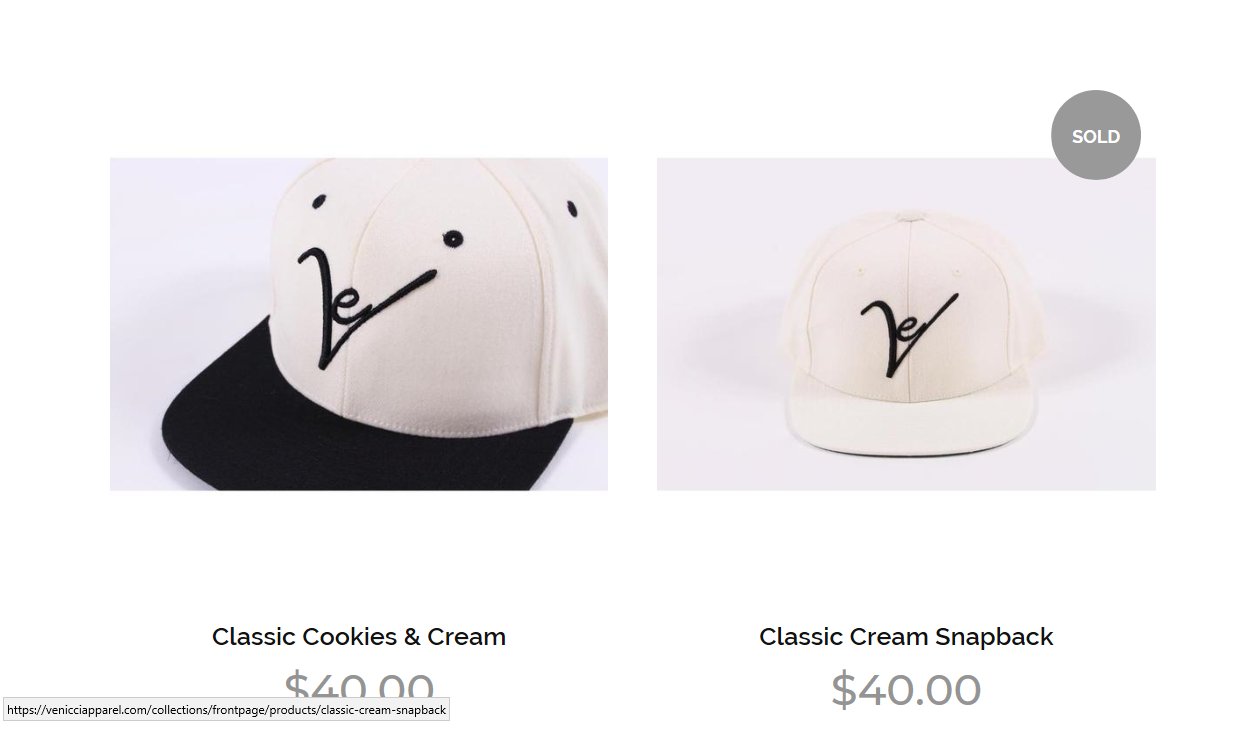Click the word "Snapback" in the right title
The width and height of the screenshot is (1256, 754).
tap(994, 637)
